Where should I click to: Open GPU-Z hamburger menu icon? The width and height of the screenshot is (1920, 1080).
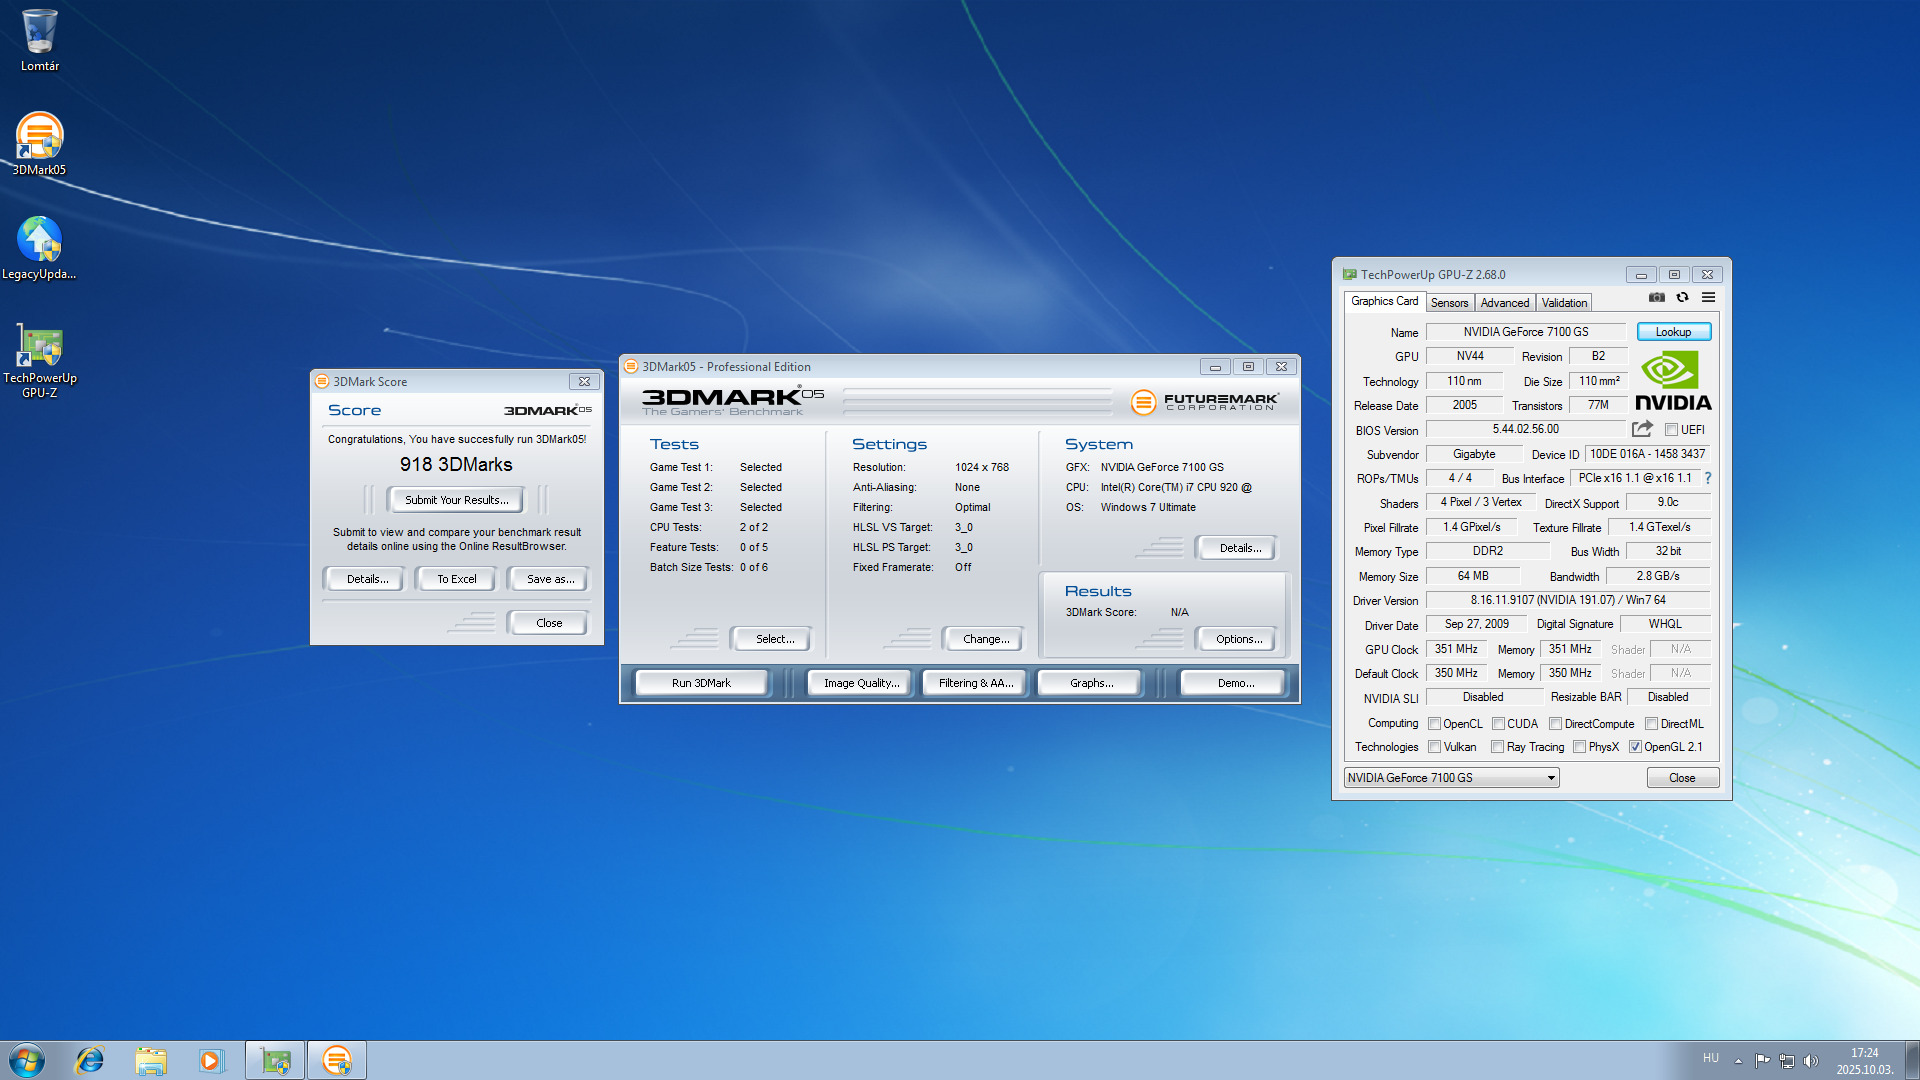point(1708,297)
